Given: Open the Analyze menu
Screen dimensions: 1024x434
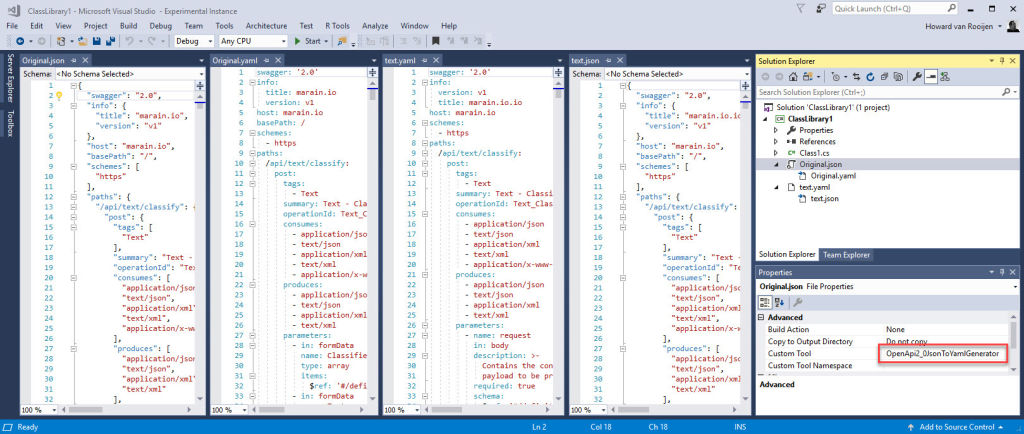Looking at the screenshot, I should click(x=375, y=25).
